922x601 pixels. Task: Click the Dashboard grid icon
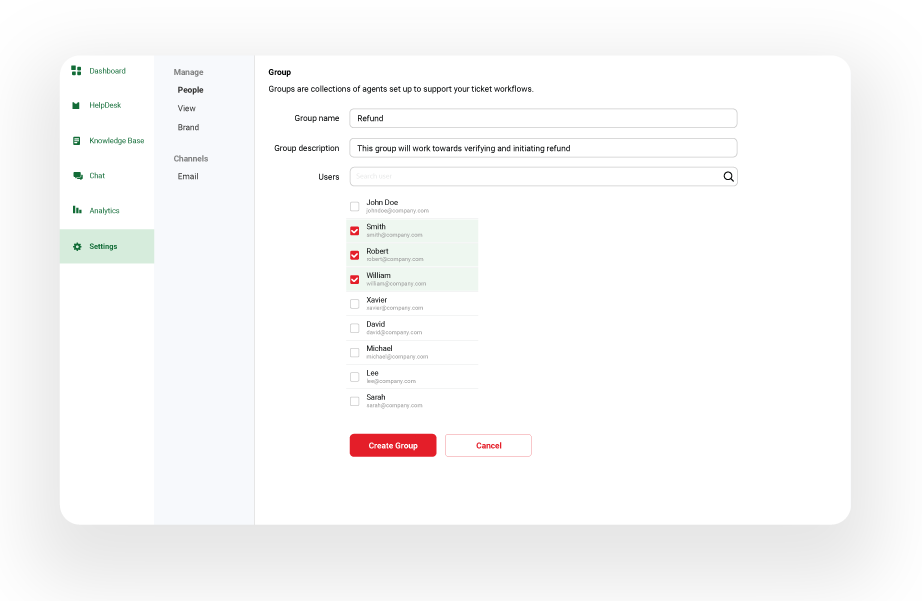(x=76, y=71)
